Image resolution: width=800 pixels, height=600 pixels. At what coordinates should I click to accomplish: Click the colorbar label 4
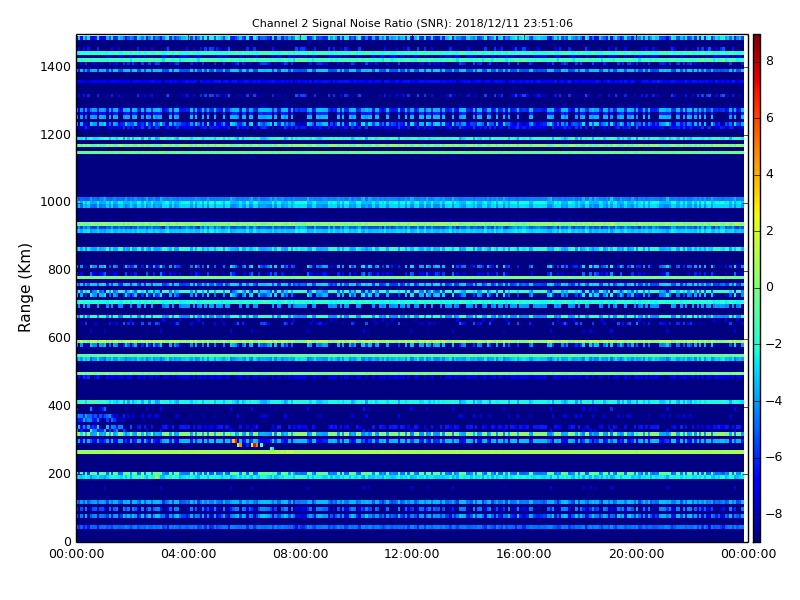point(770,174)
